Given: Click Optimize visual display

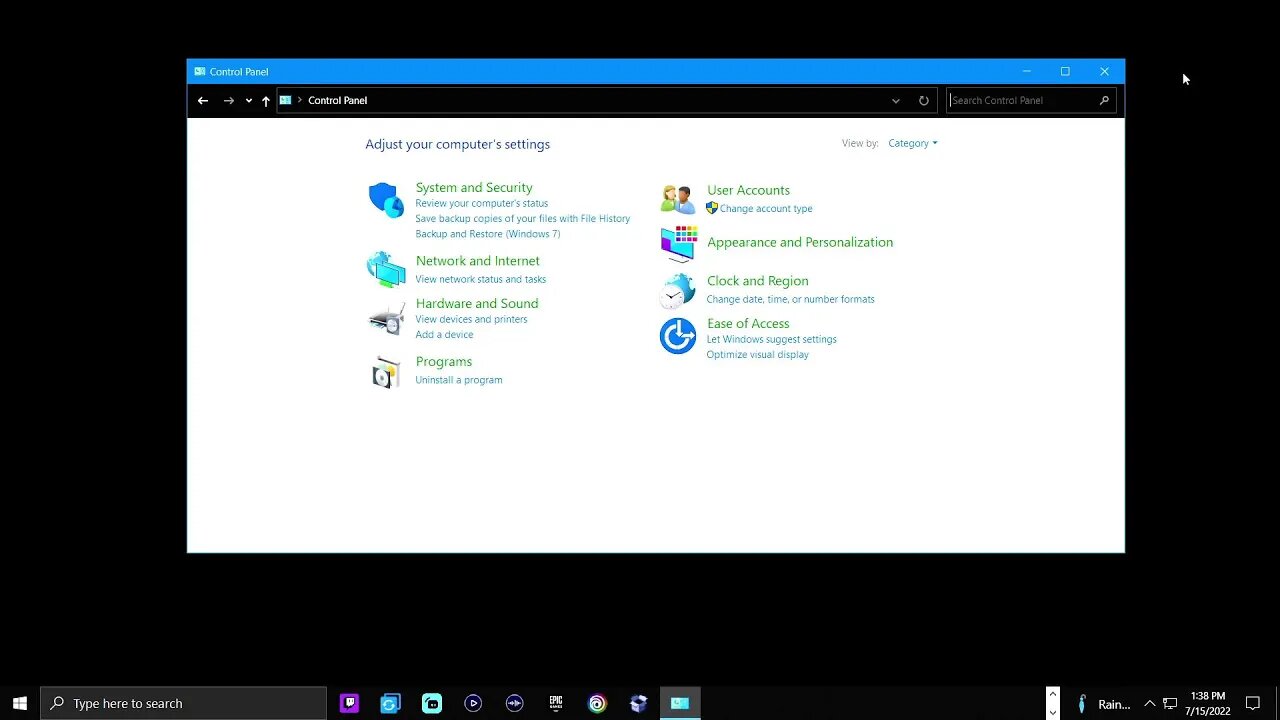Looking at the screenshot, I should tap(758, 355).
